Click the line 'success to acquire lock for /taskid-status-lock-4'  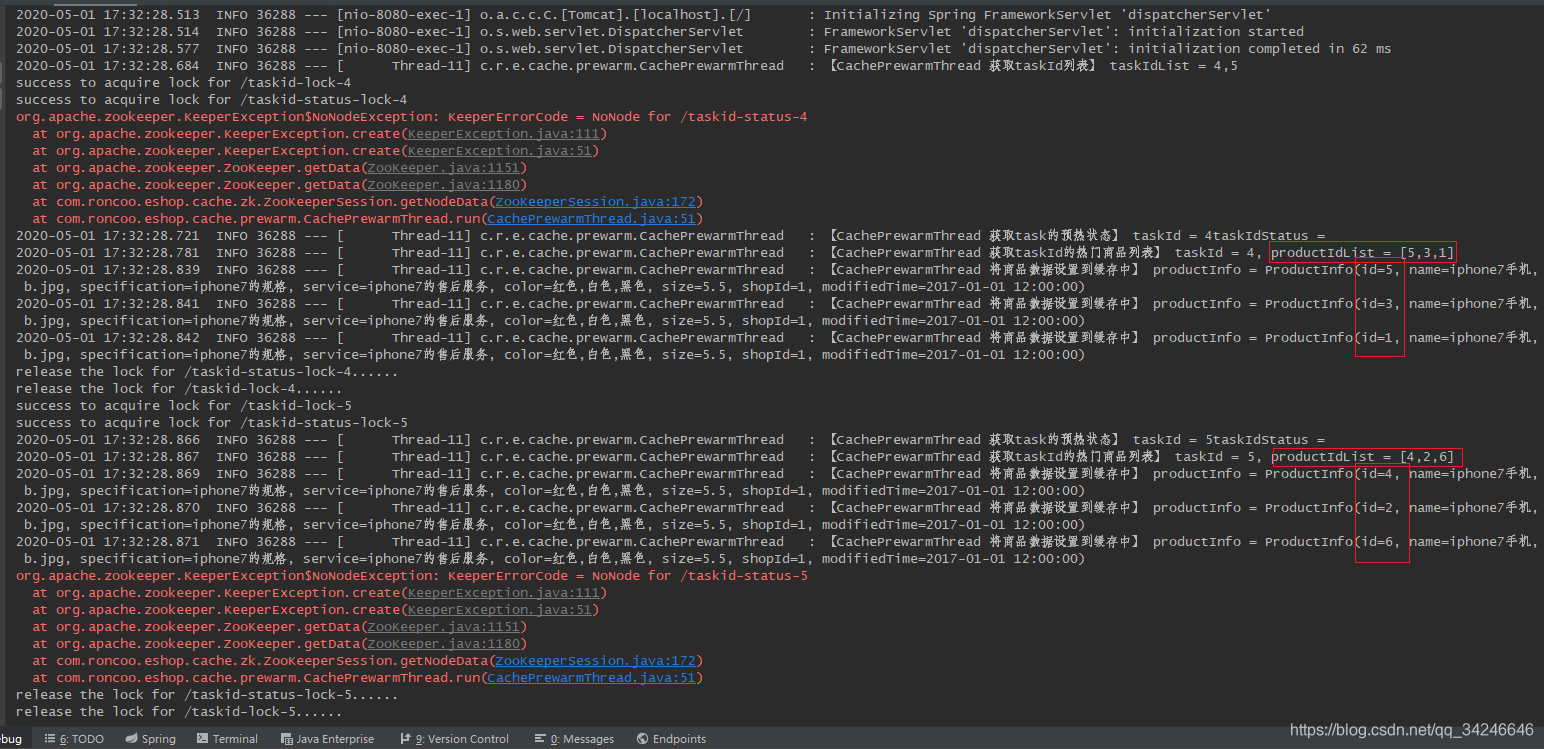click(212, 100)
